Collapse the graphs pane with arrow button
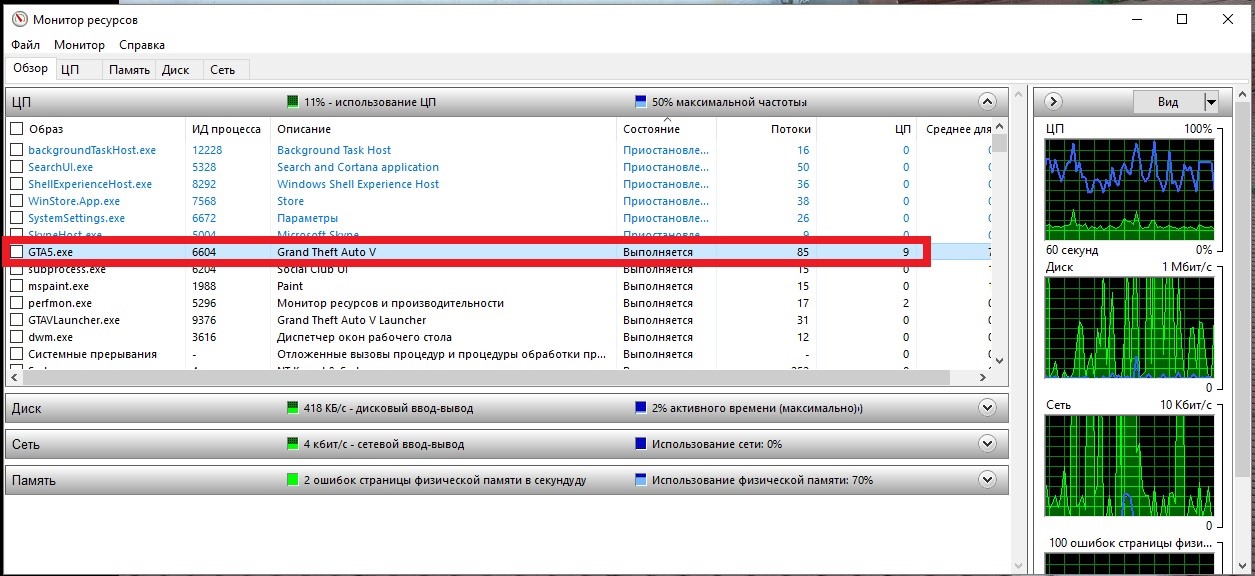This screenshot has width=1255, height=576. [1053, 102]
